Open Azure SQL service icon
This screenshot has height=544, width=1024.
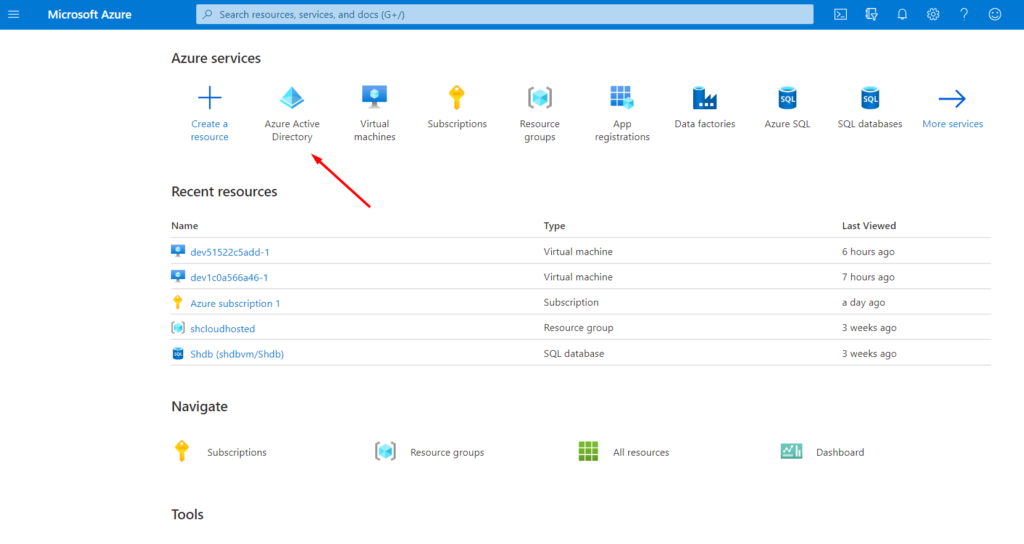pos(787,98)
